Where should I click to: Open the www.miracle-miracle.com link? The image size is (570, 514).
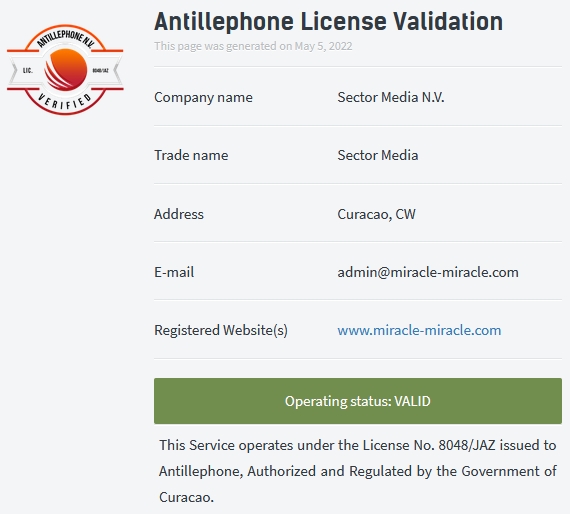[419, 330]
